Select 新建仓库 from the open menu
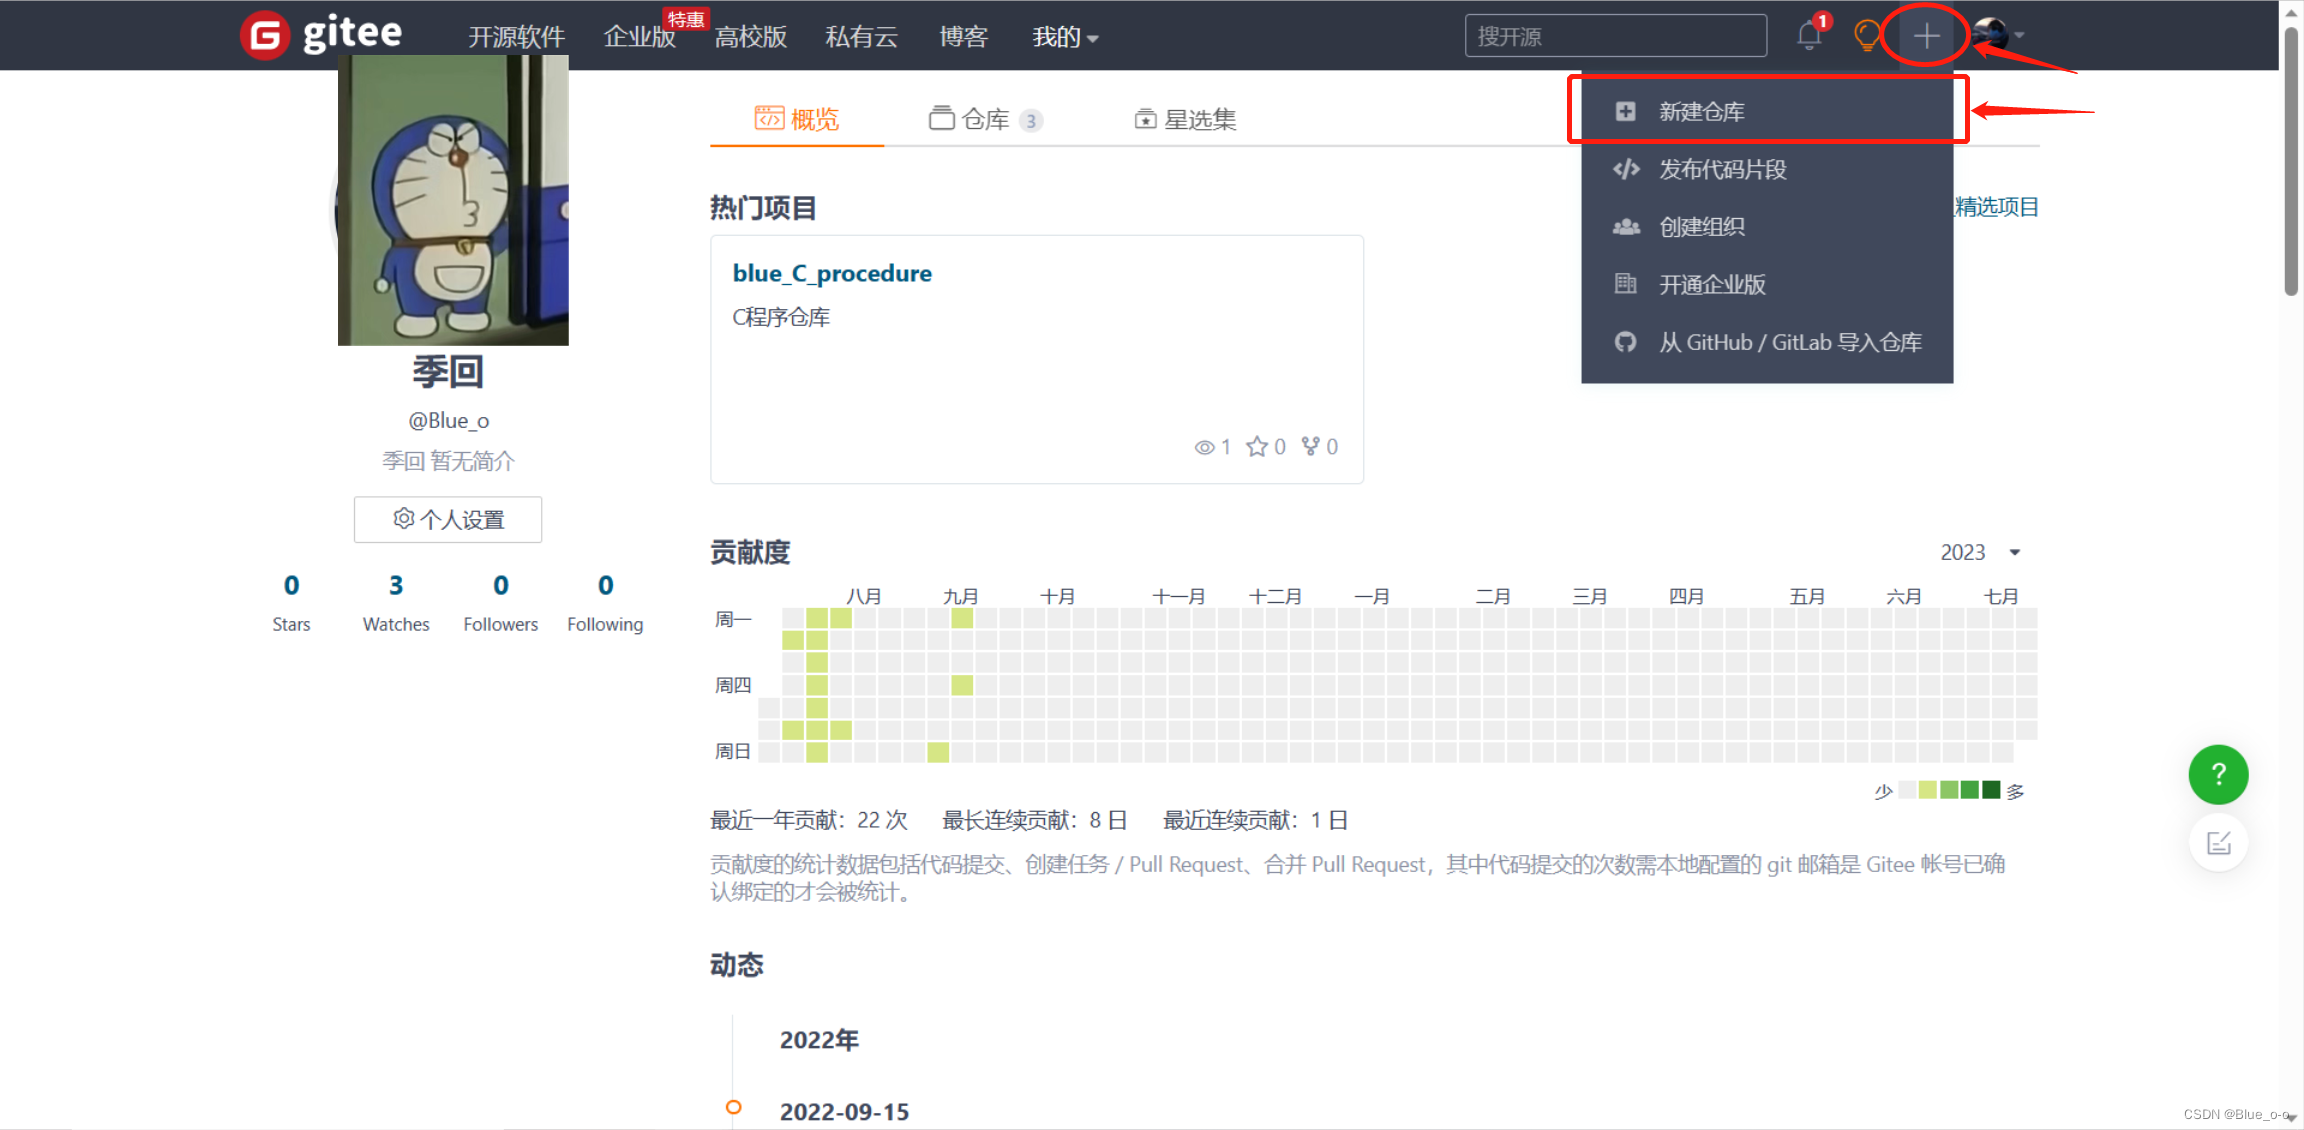 click(1700, 110)
